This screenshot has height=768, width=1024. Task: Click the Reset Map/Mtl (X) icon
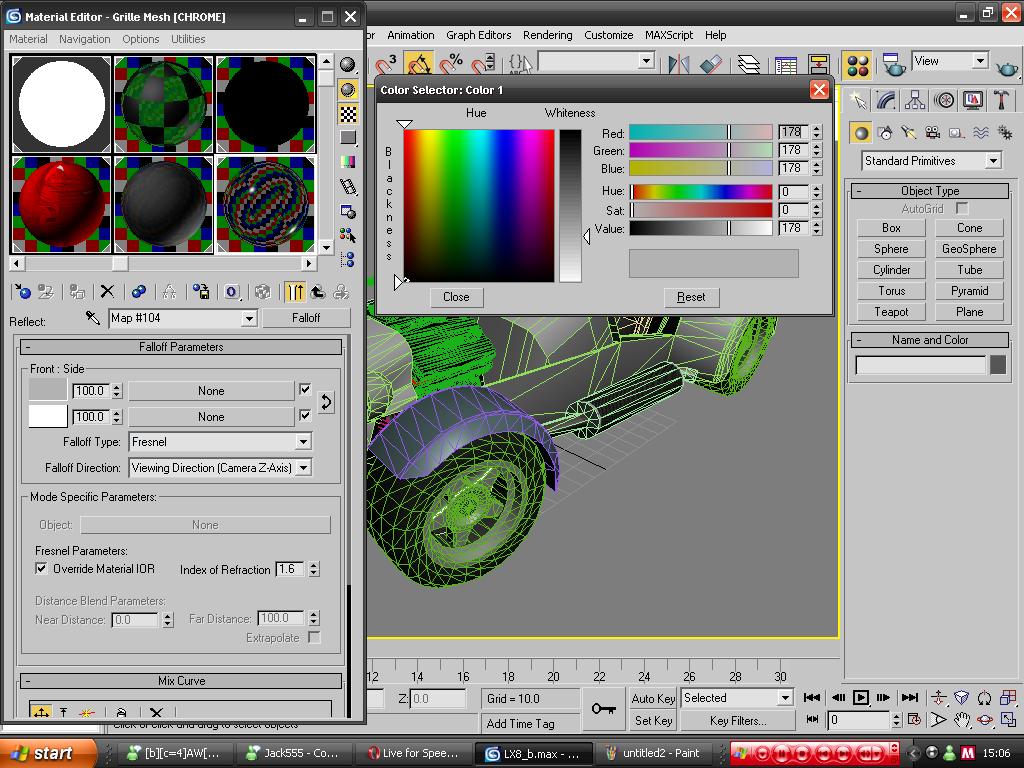point(107,292)
